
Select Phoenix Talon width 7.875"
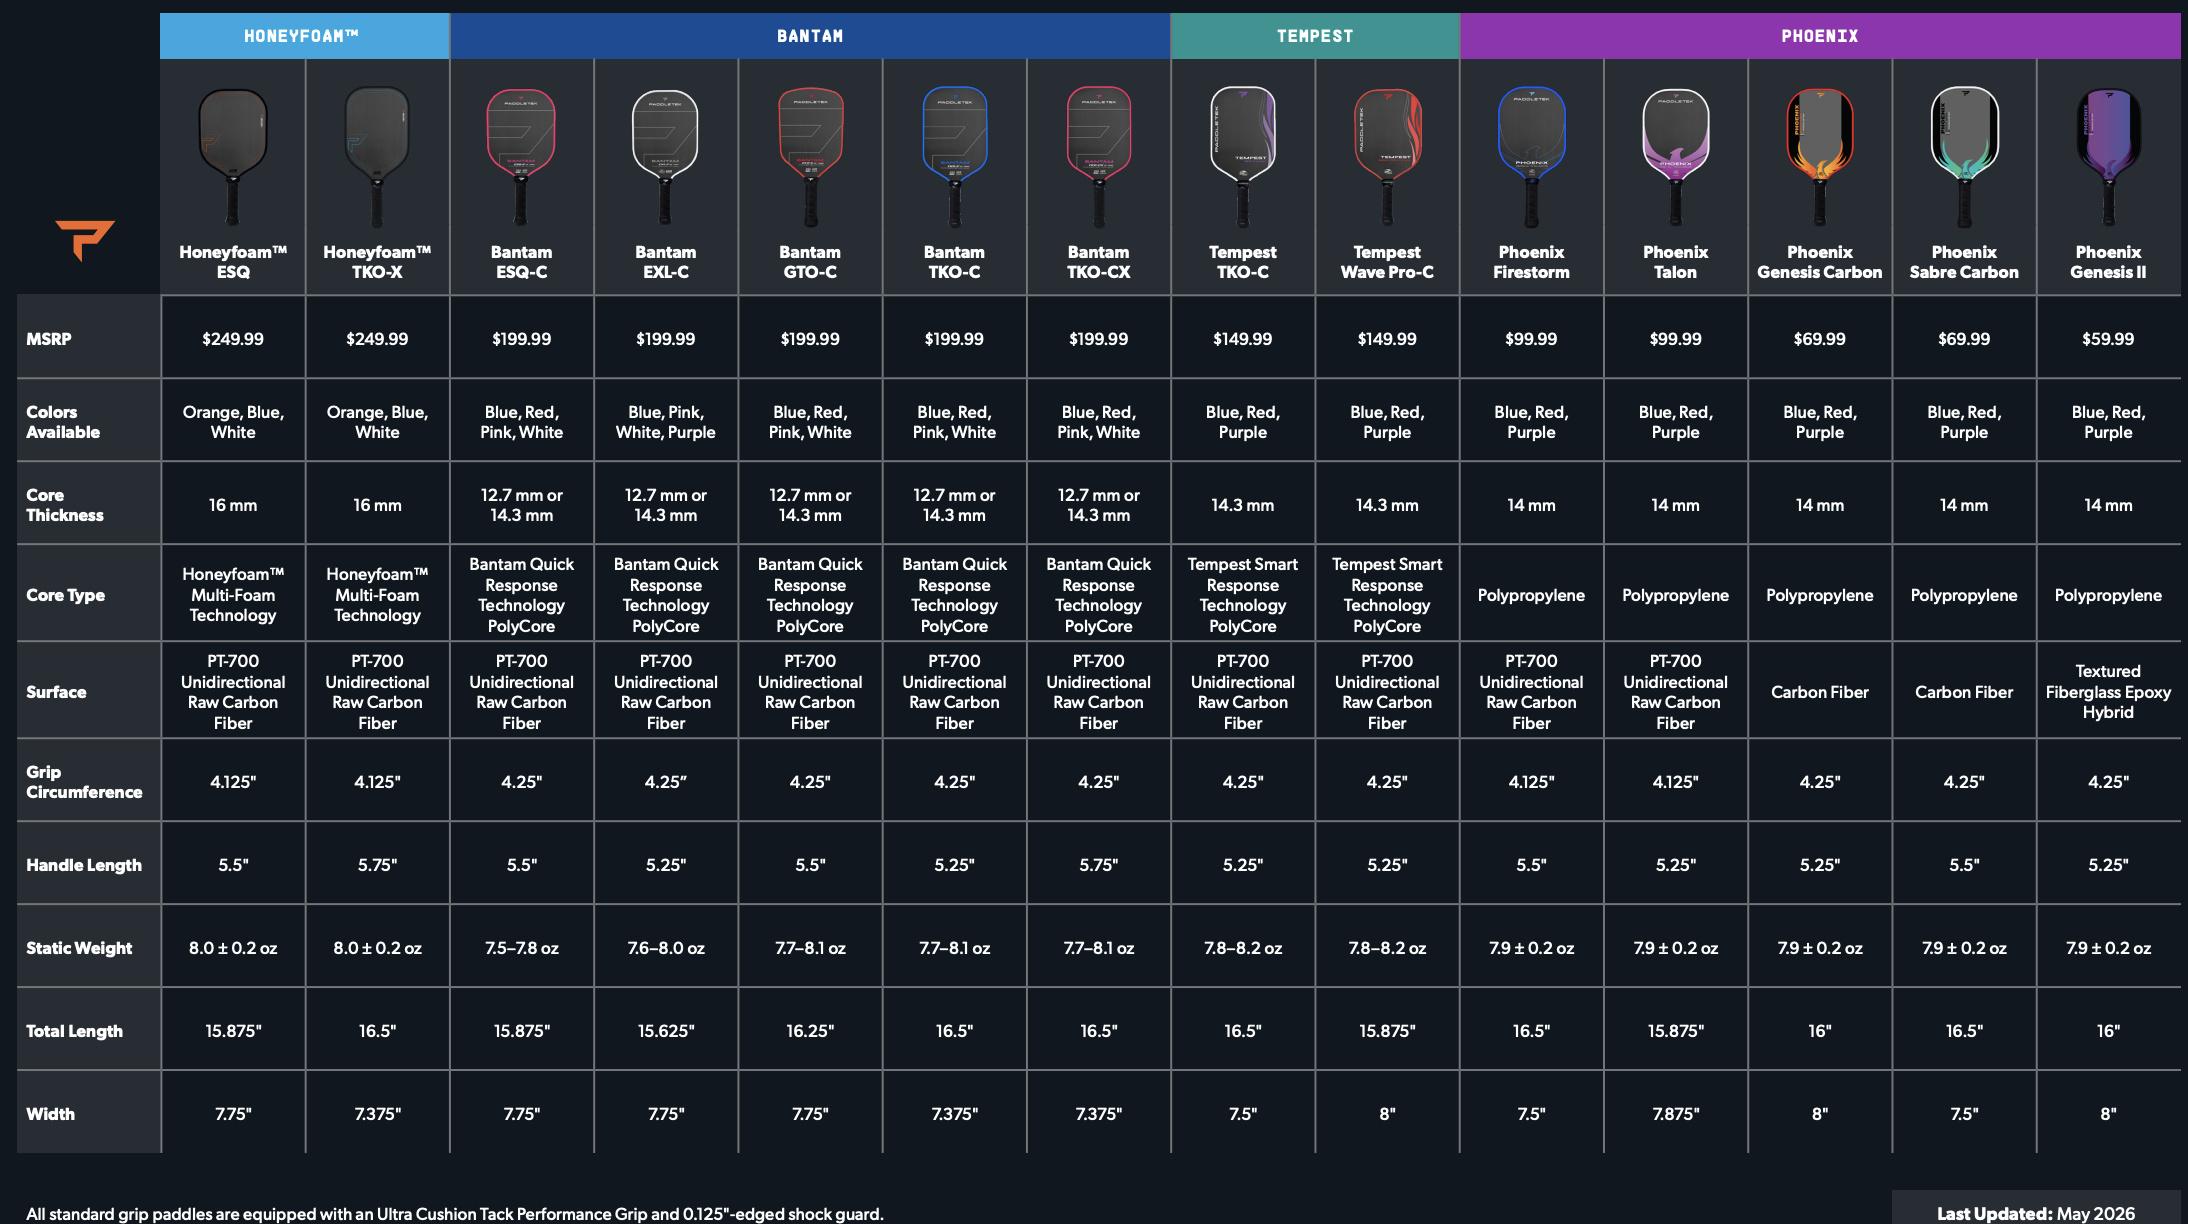click(x=1676, y=1114)
